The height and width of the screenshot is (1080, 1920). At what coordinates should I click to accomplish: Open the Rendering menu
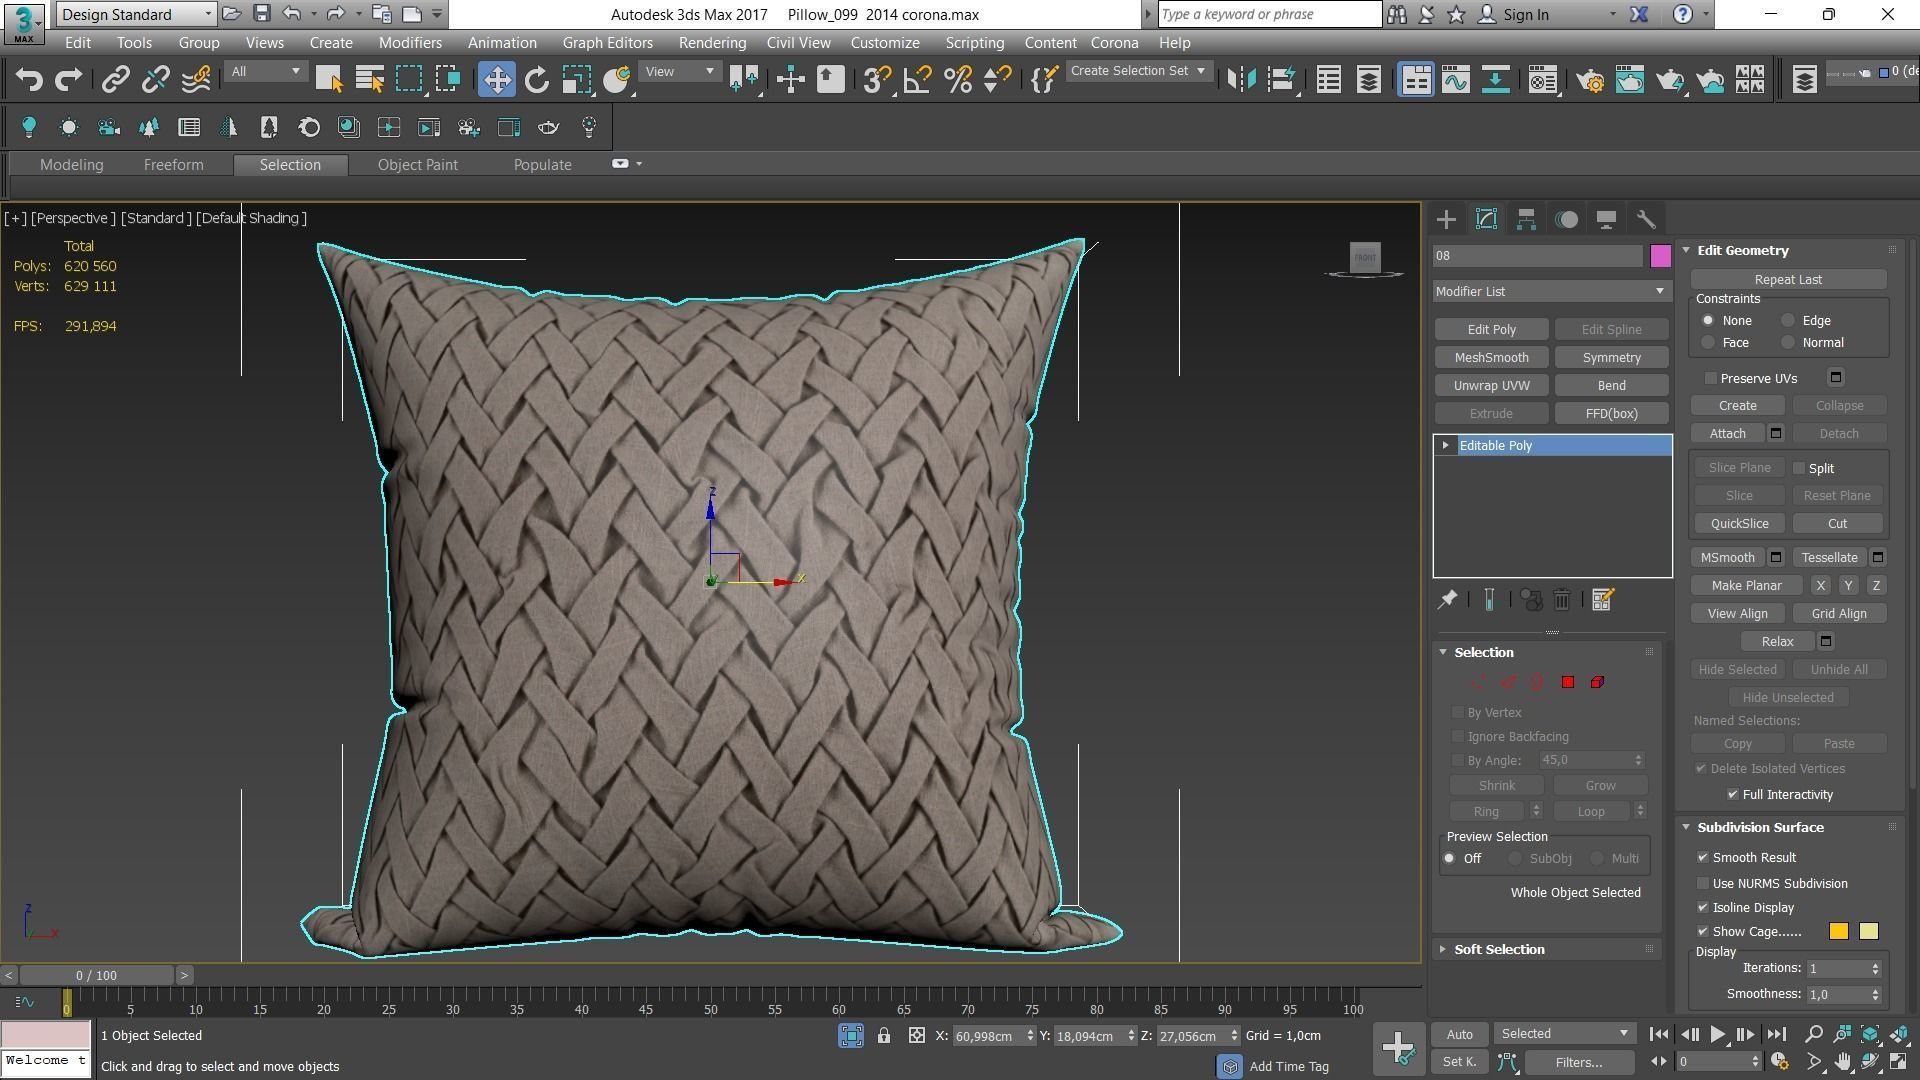coord(712,43)
